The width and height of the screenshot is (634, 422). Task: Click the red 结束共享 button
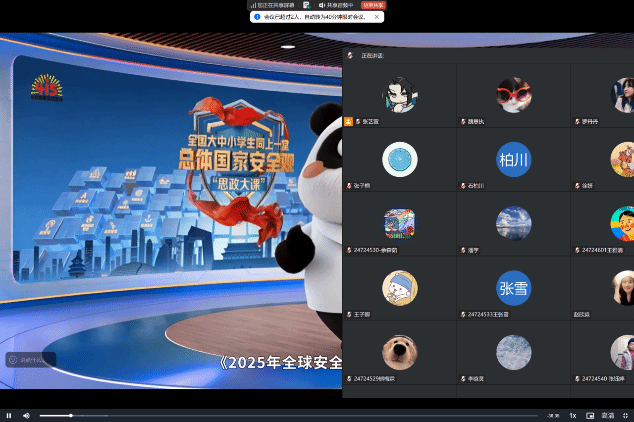[x=373, y=5]
